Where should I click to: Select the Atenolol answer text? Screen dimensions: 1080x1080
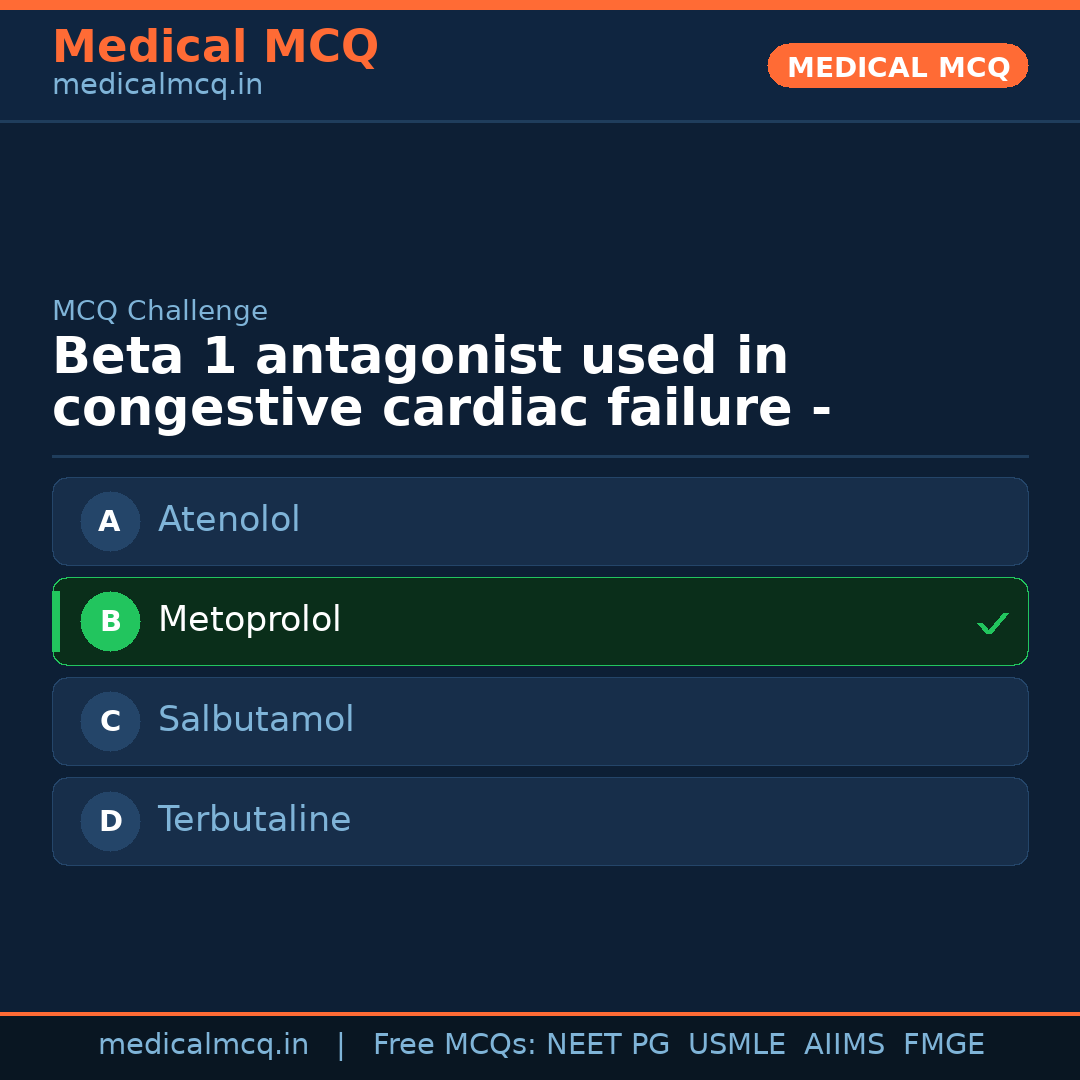[x=229, y=520]
